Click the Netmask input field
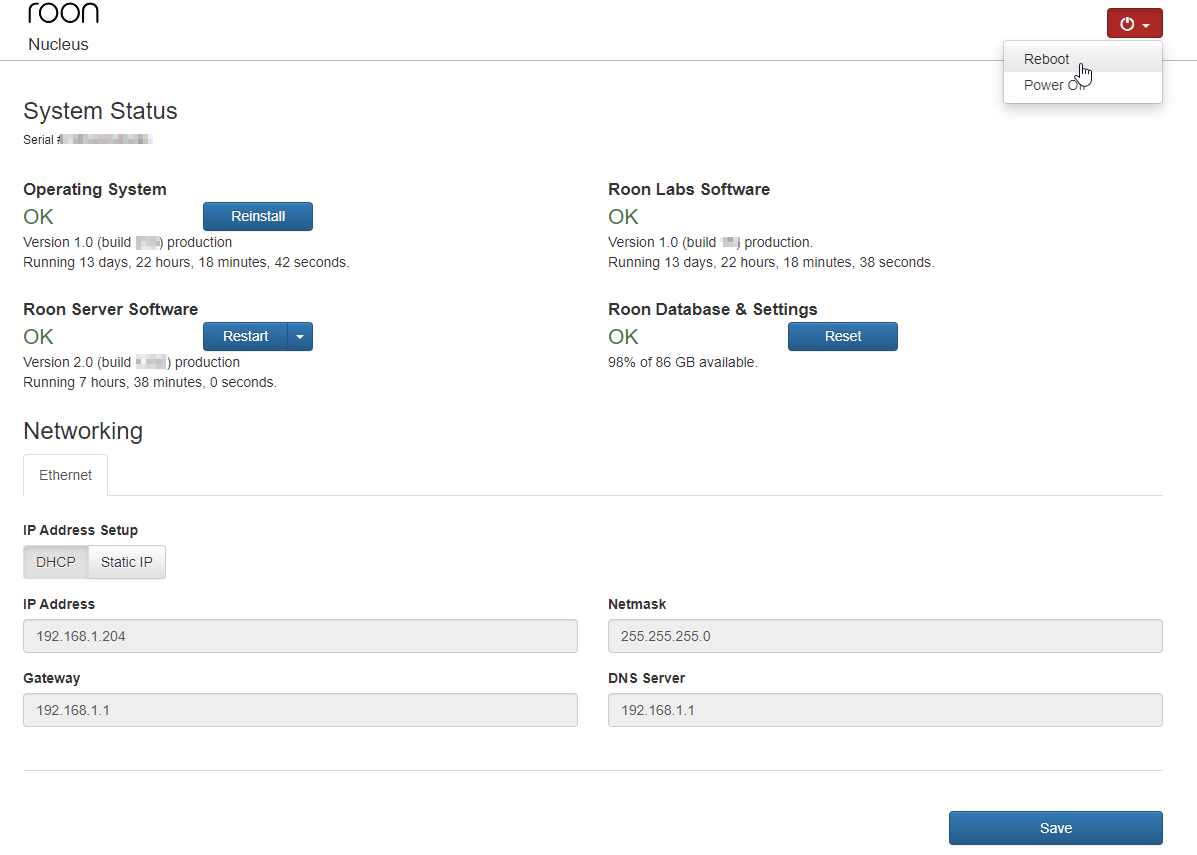Image resolution: width=1197 pixels, height=855 pixels. coord(885,636)
